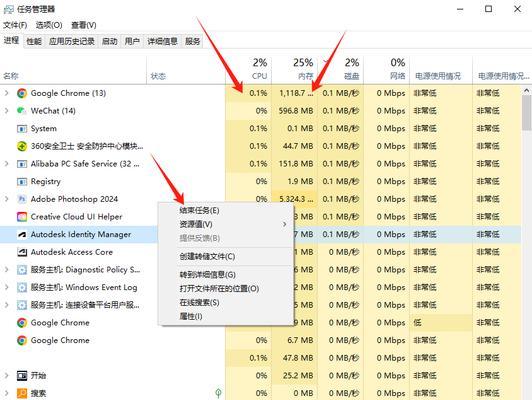The width and height of the screenshot is (532, 400).
Task: Expand the Adobe Photoshop 2024 group
Action: click(6, 199)
